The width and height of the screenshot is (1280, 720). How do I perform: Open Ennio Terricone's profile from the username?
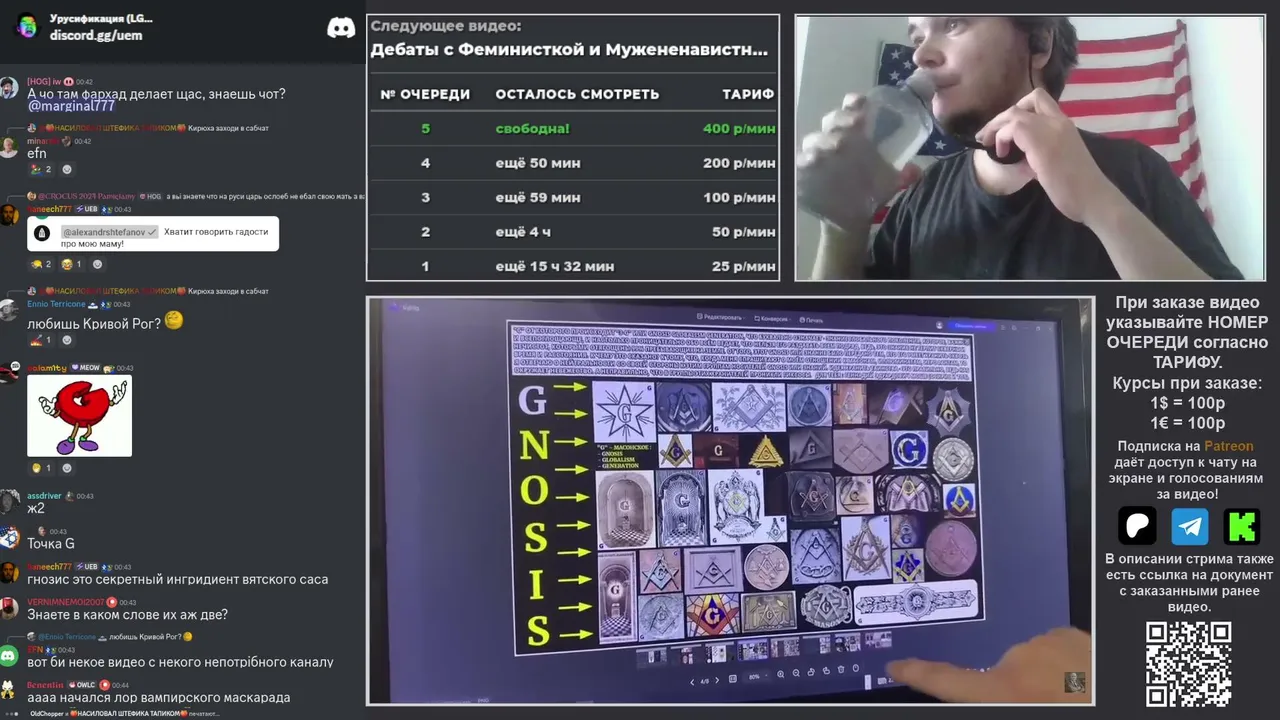click(56, 304)
